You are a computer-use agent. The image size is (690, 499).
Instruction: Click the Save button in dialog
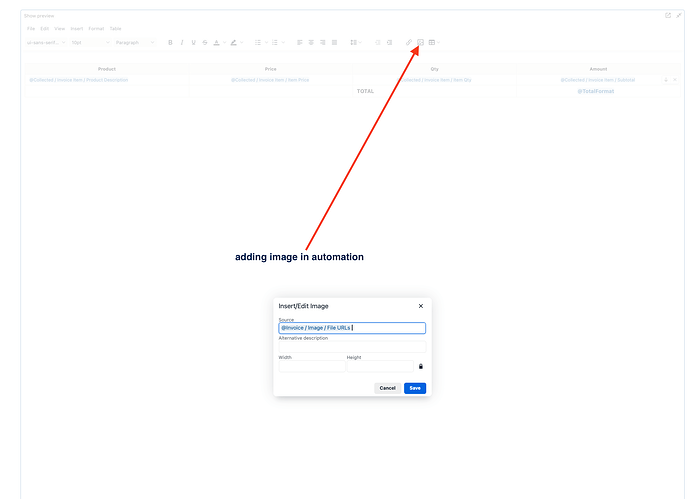[x=415, y=388]
